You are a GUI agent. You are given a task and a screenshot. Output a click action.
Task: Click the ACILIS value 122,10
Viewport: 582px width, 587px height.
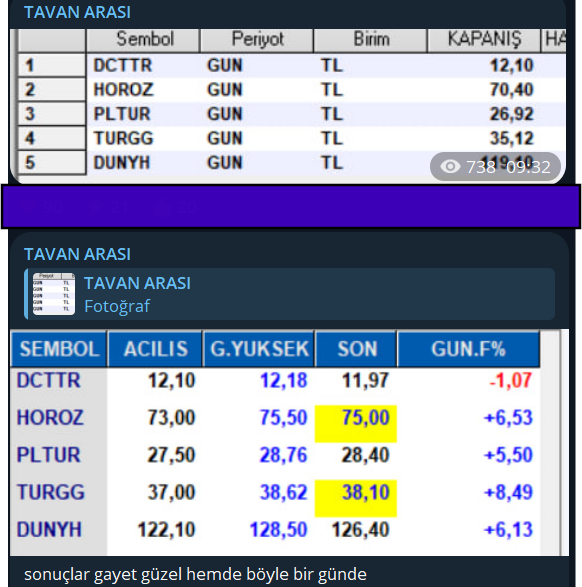point(167,529)
